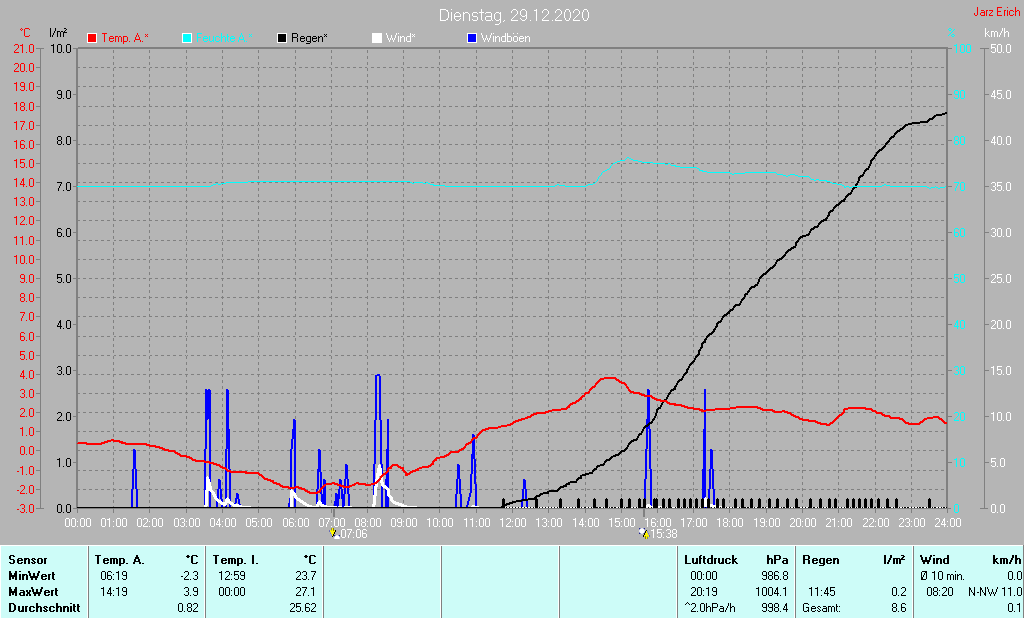
Task: Click the 'Gesamt:' rain total label
Action: (x=821, y=607)
